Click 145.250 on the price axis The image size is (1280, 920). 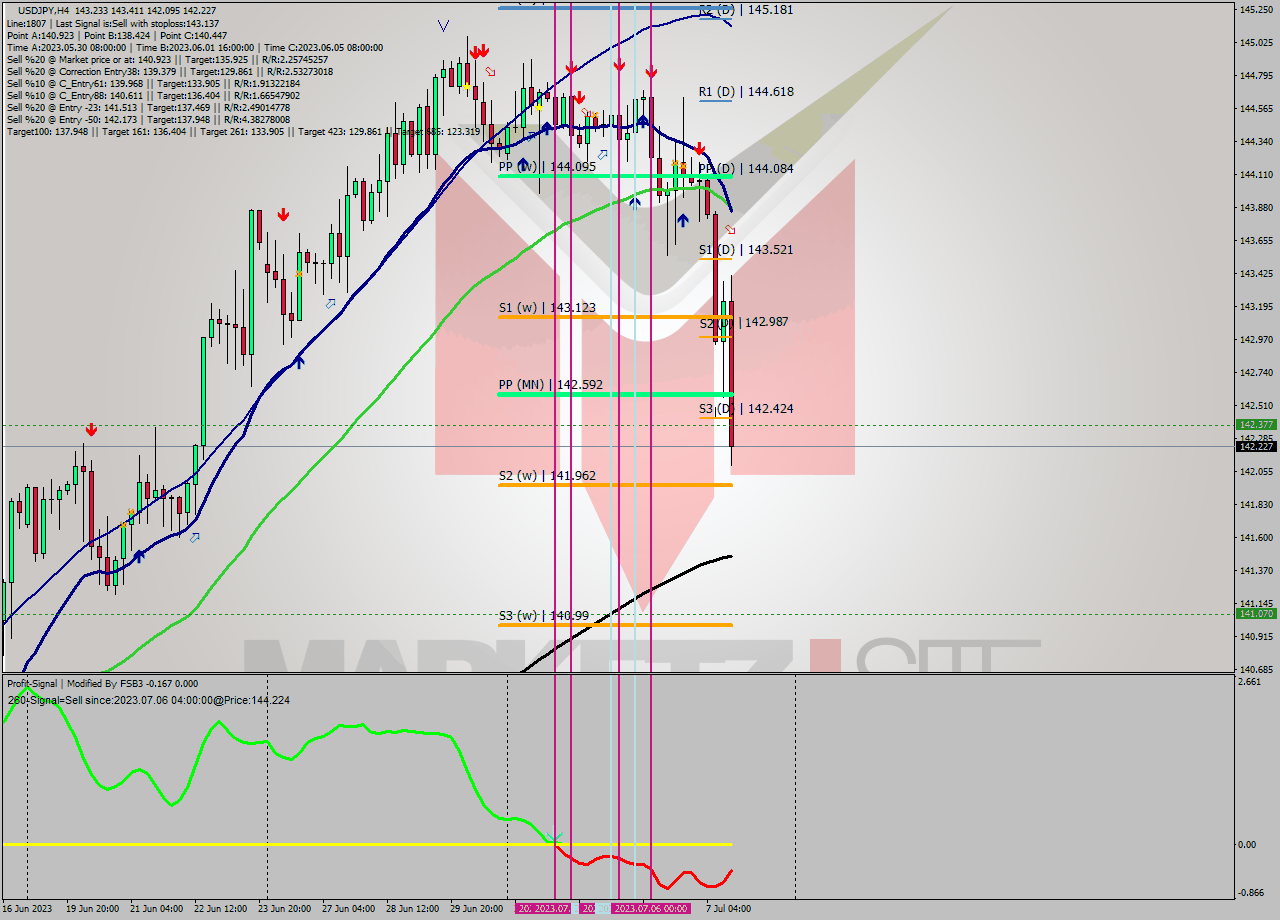(1255, 9)
